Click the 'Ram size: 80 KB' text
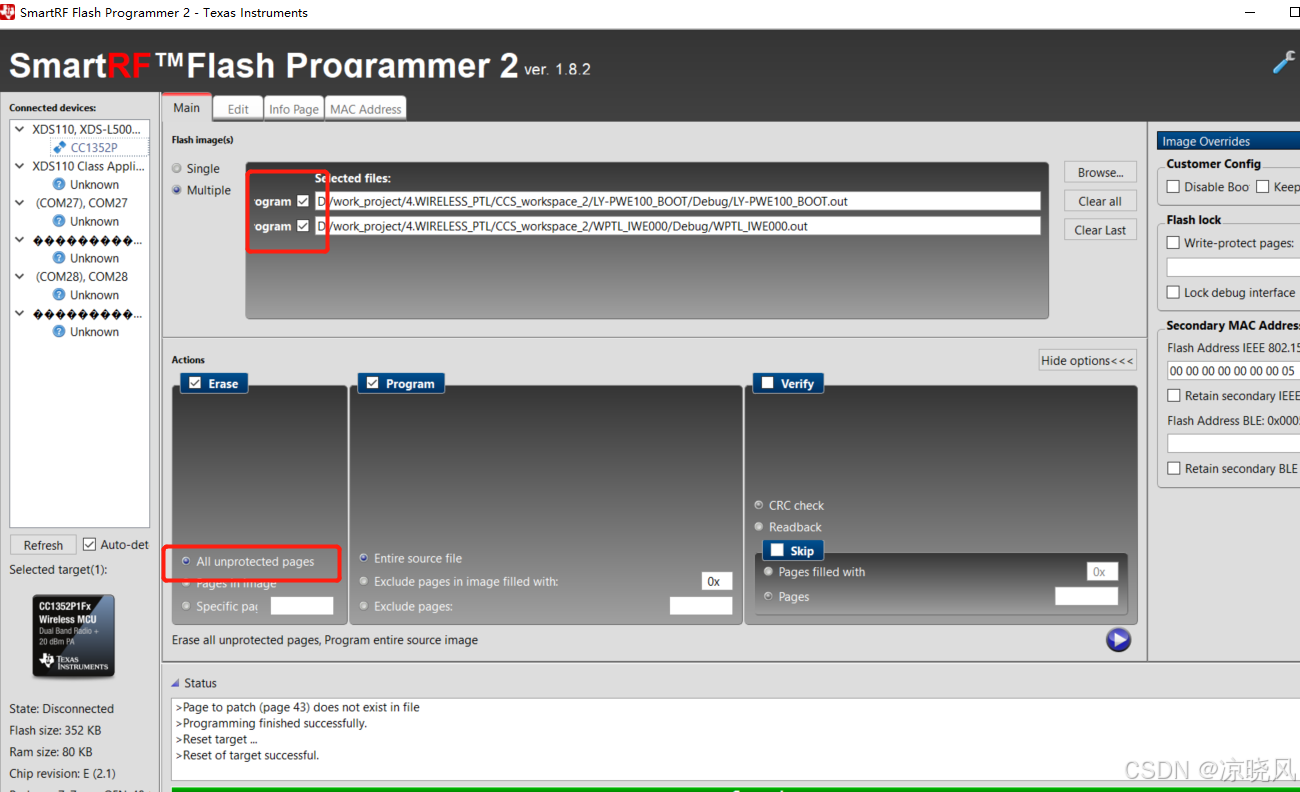The image size is (1300, 792). click(51, 752)
